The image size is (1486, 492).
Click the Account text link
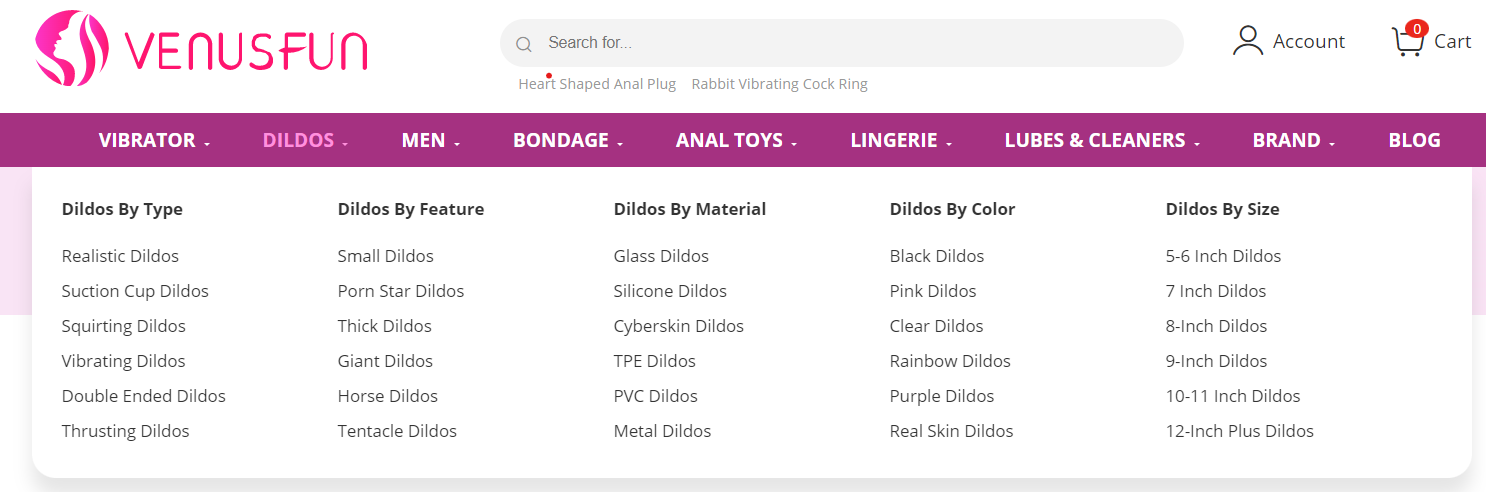[x=1308, y=41]
